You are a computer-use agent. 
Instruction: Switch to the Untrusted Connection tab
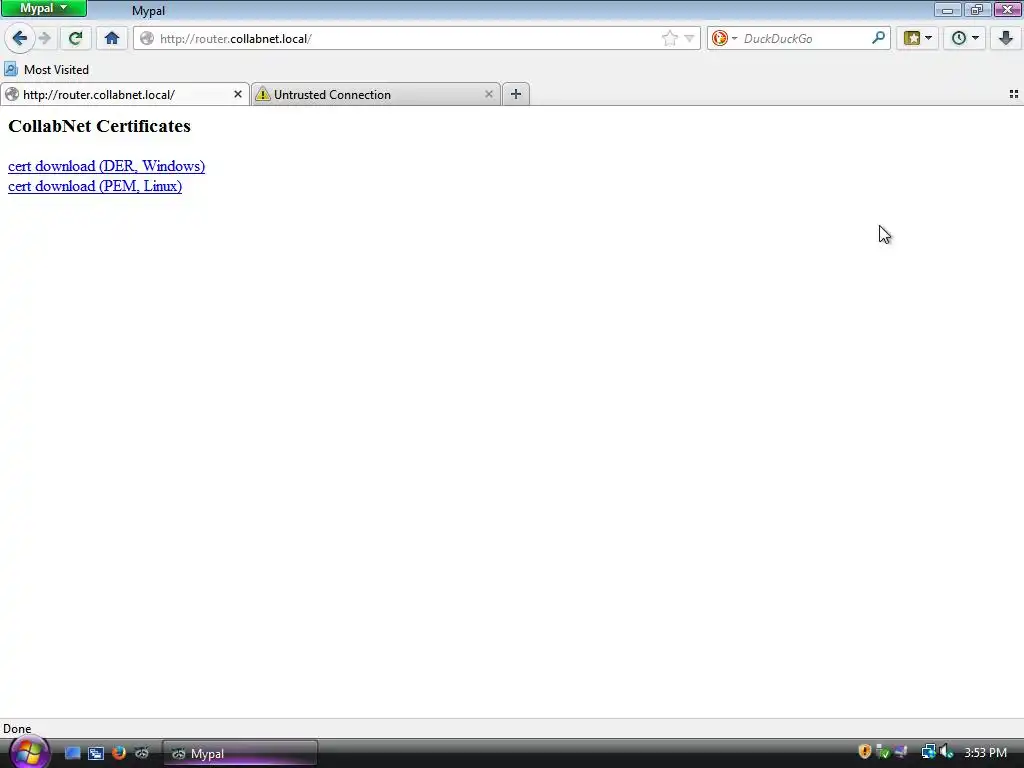(376, 95)
